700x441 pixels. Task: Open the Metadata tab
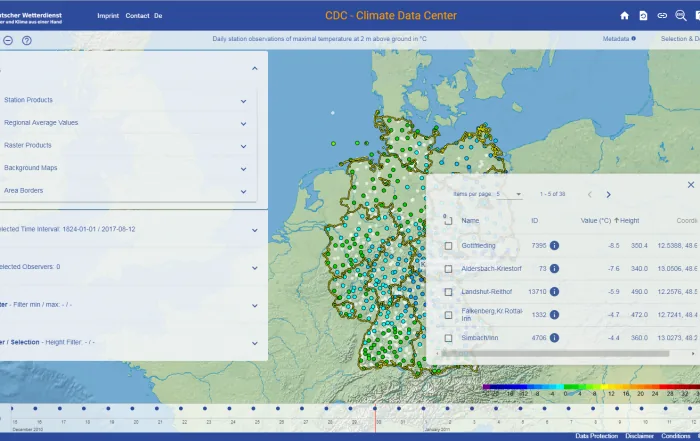coord(619,39)
